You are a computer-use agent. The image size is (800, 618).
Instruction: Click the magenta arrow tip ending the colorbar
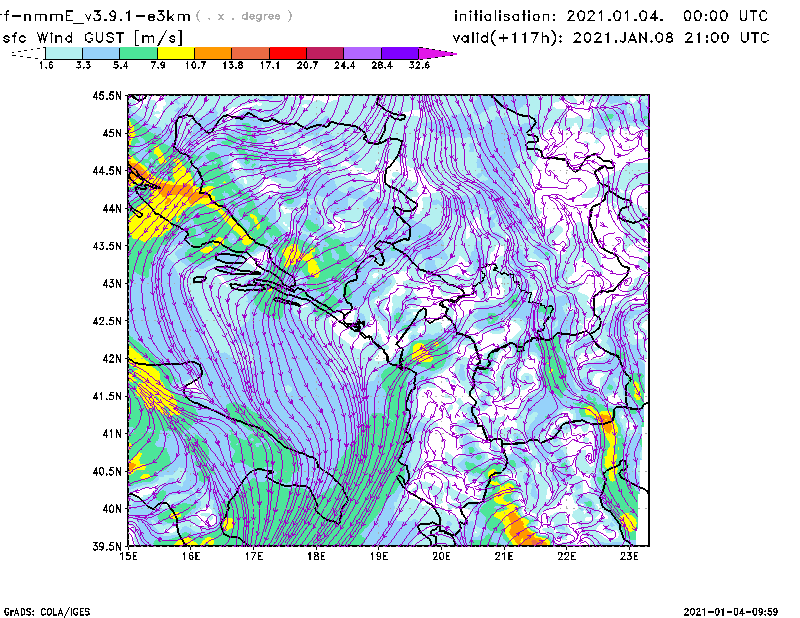(x=438, y=52)
